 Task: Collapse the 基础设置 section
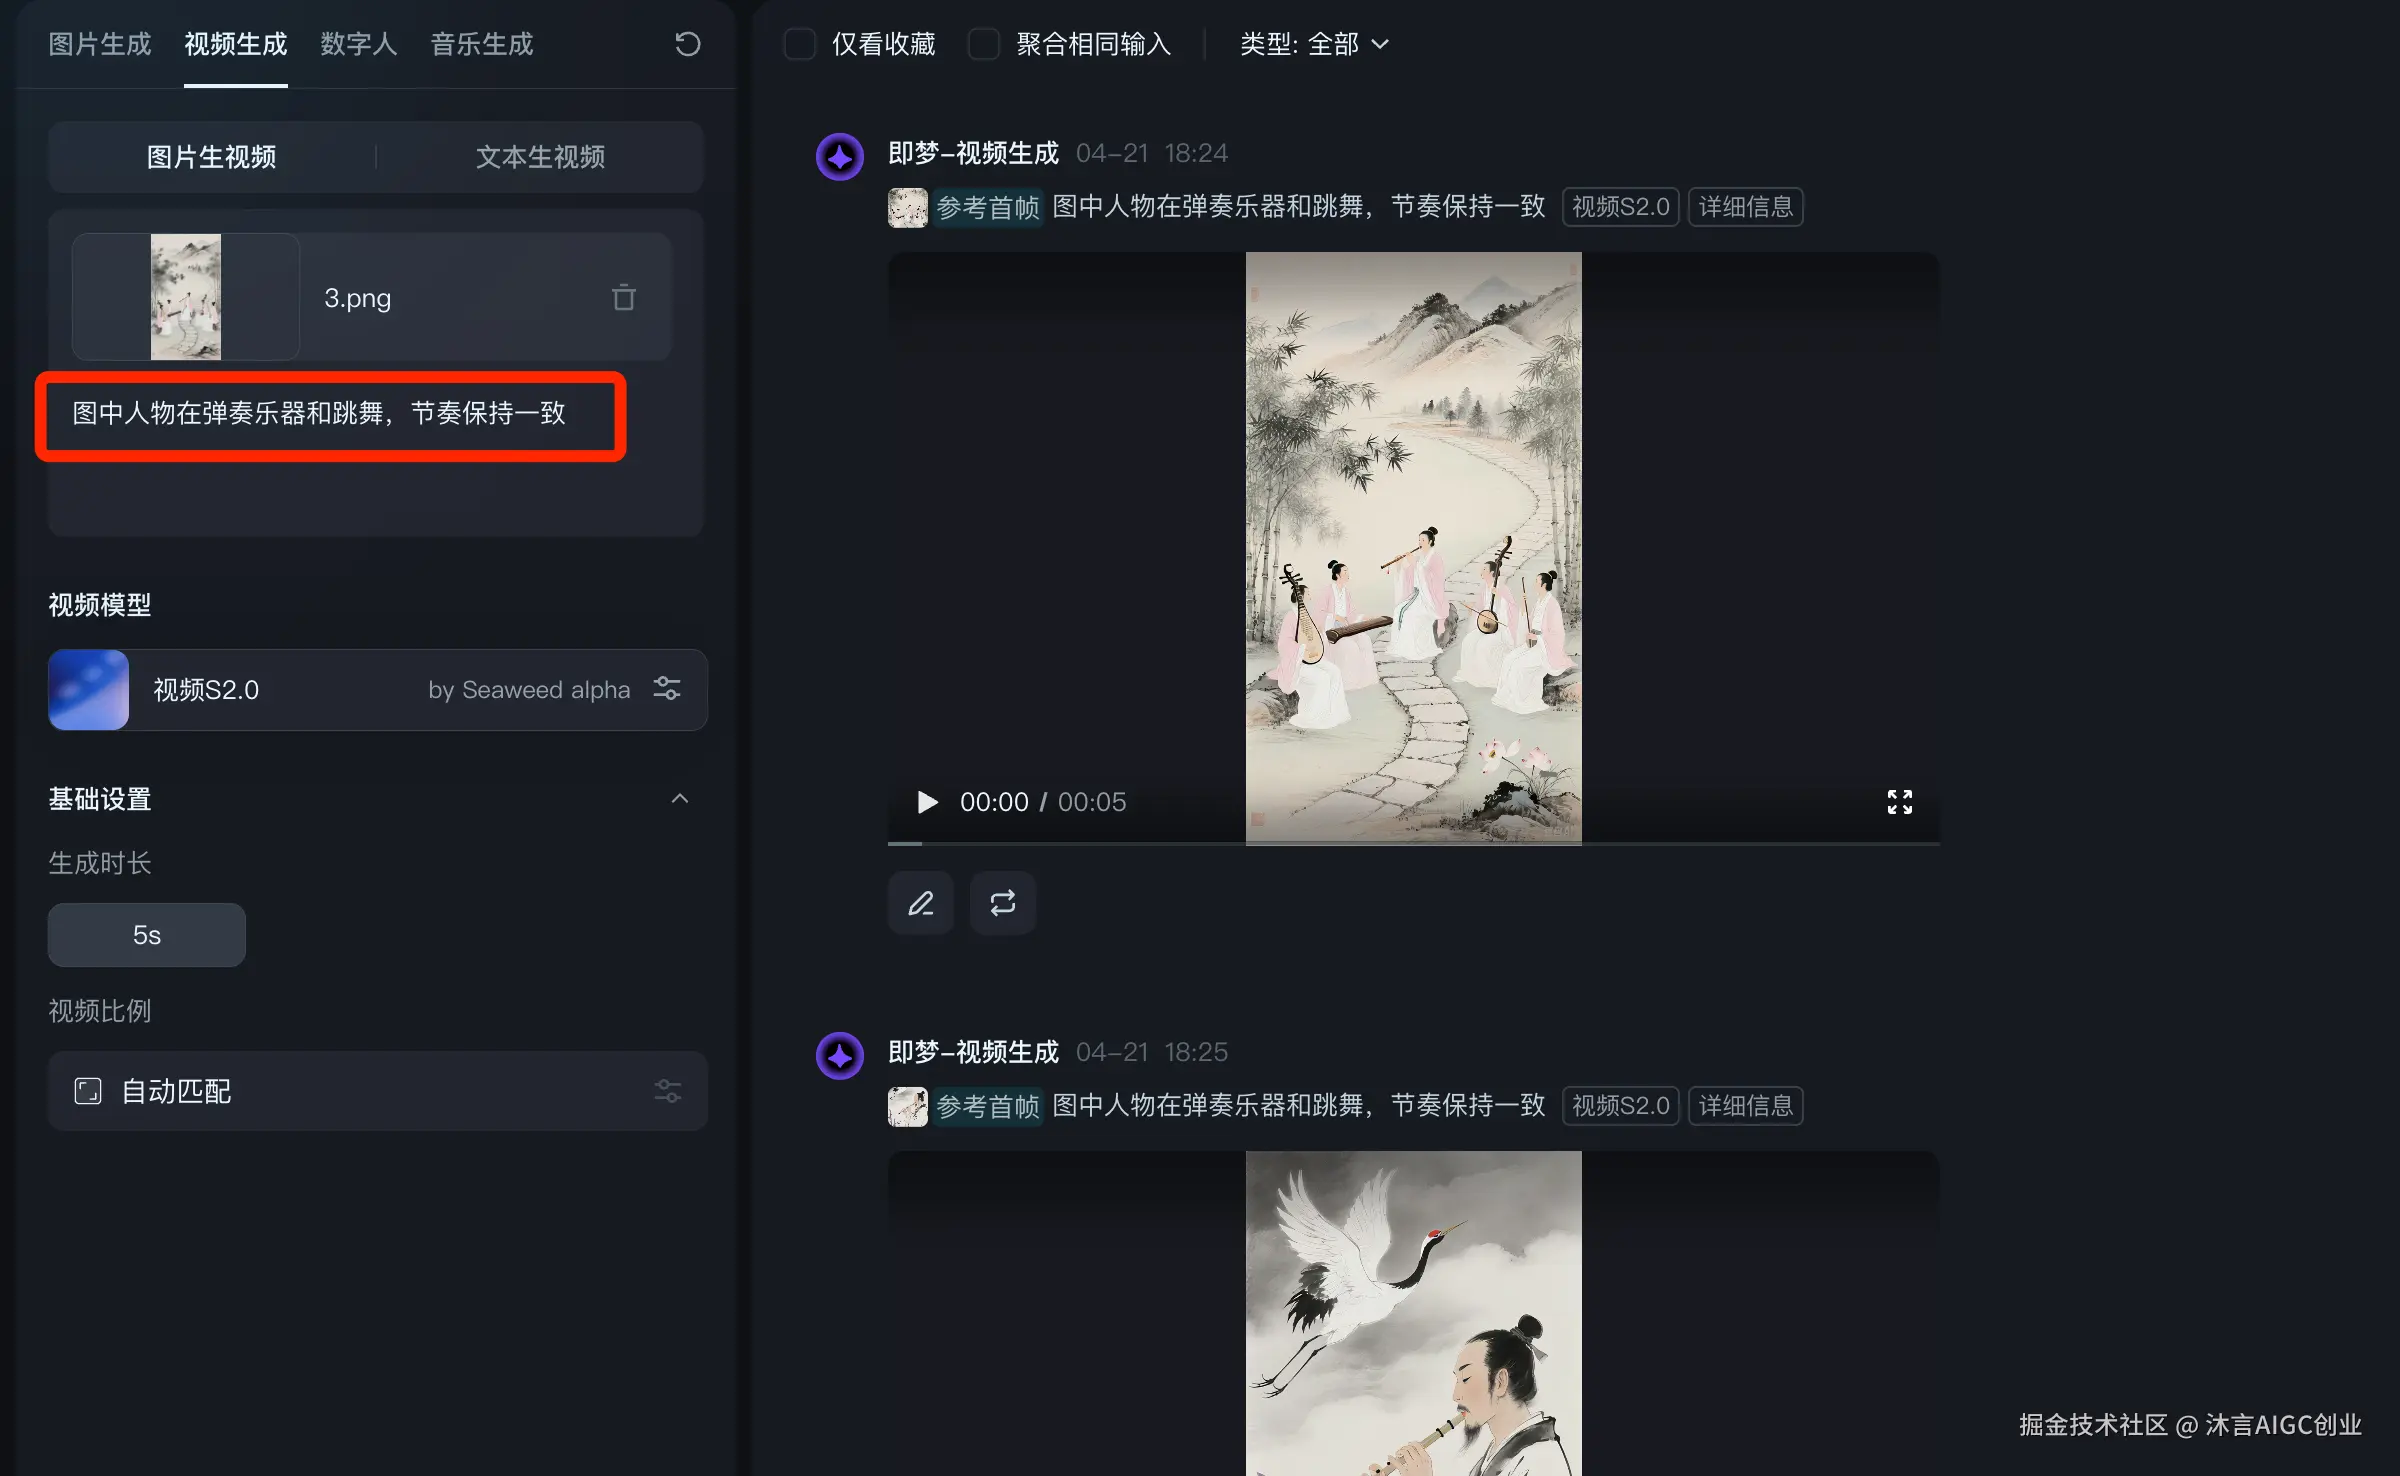[679, 799]
